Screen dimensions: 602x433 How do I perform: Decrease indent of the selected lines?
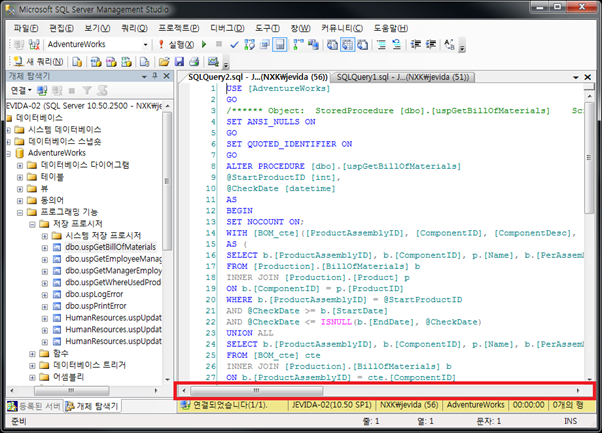click(415, 45)
